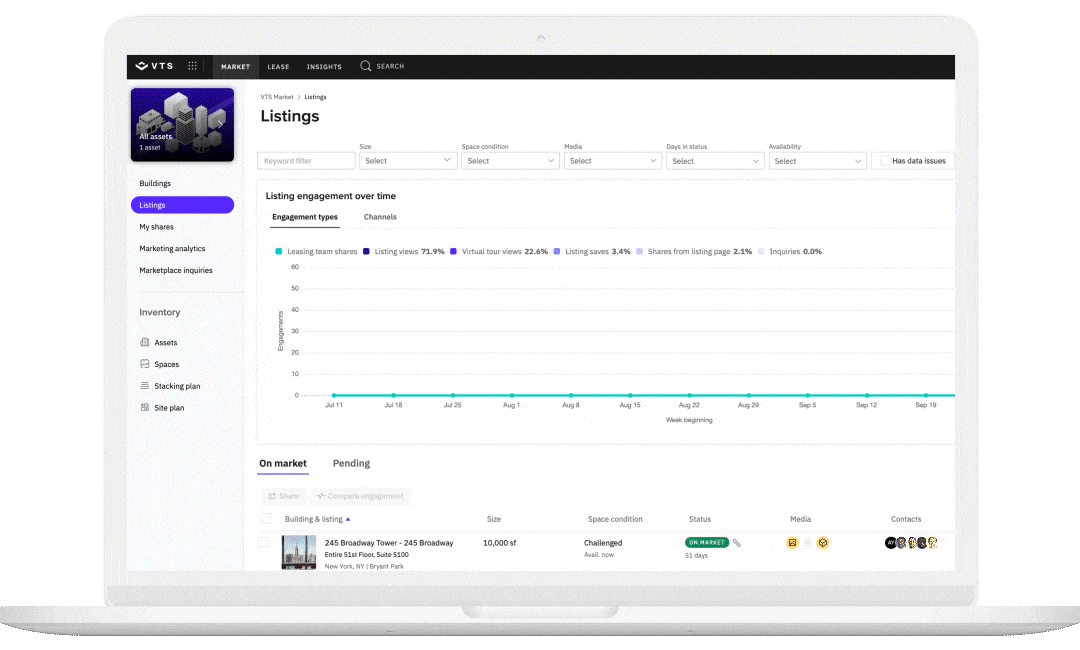Toggle Virtual tour views legend series
The image size is (1080, 650).
pos(499,251)
